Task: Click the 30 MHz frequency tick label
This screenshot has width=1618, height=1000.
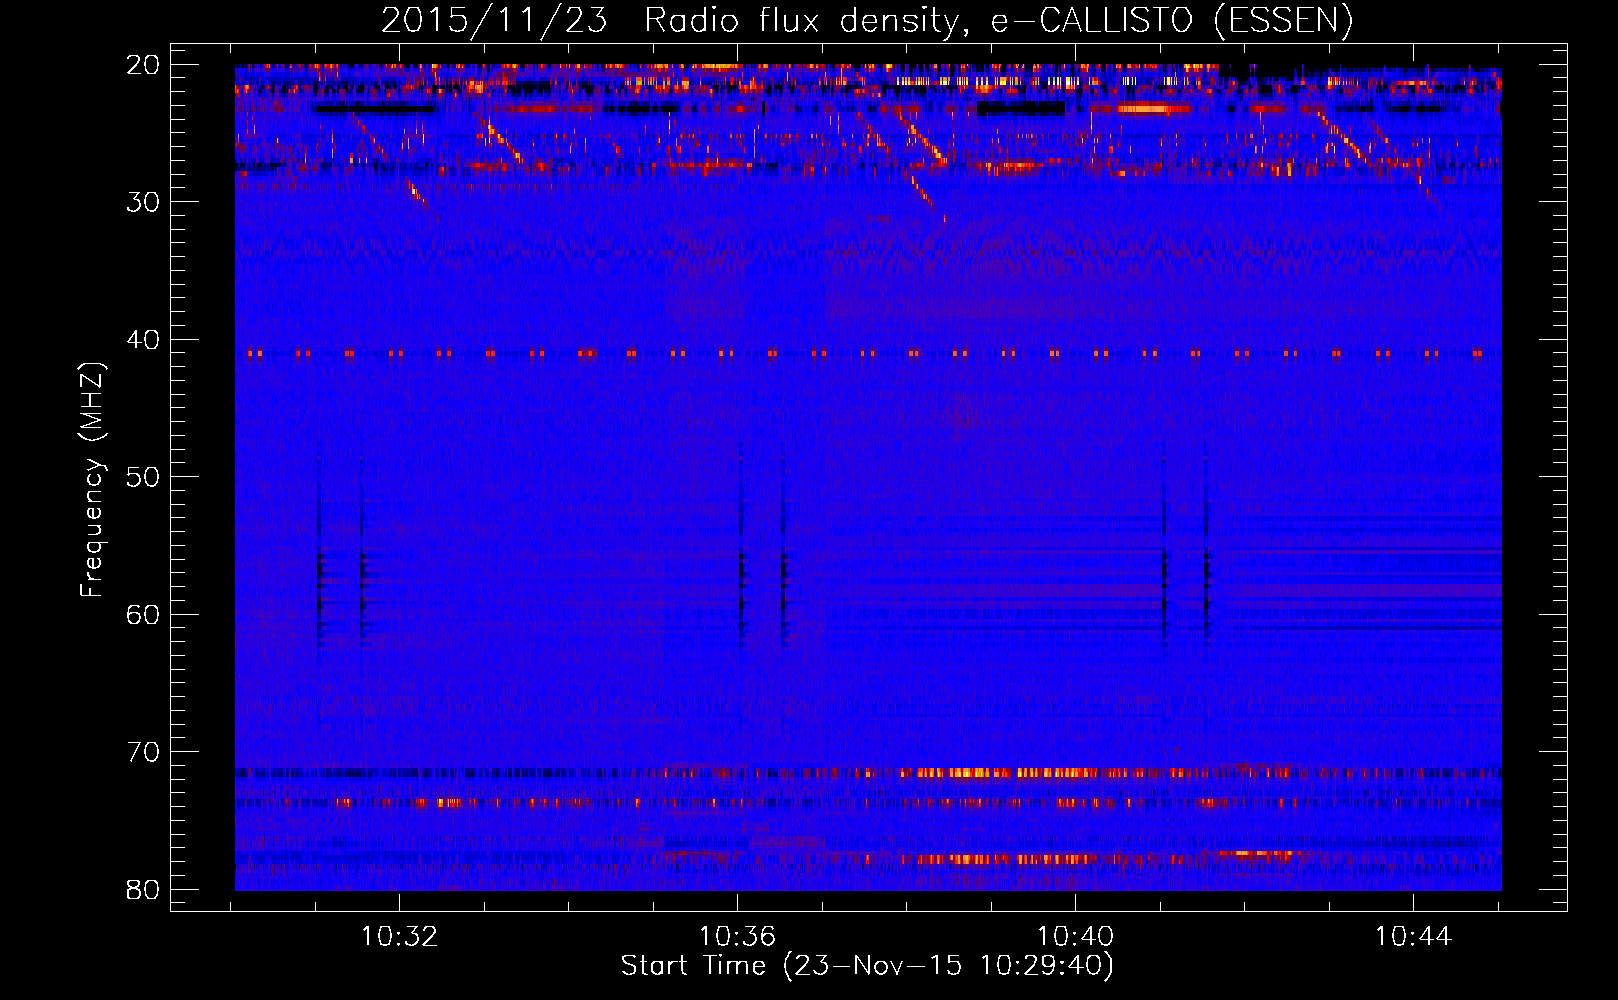Action: tap(144, 202)
